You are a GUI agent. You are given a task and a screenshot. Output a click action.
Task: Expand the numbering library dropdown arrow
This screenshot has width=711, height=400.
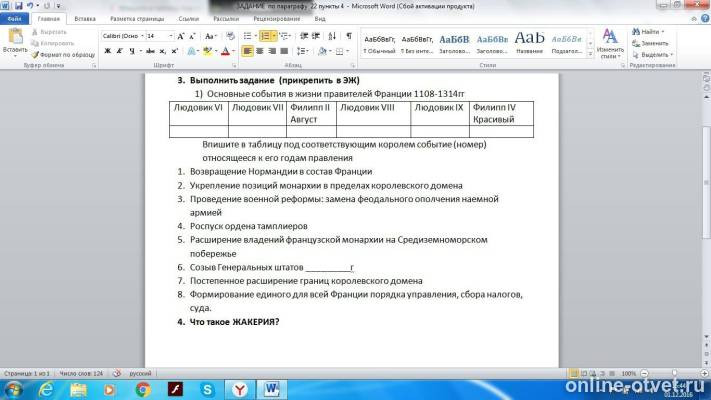click(x=274, y=36)
